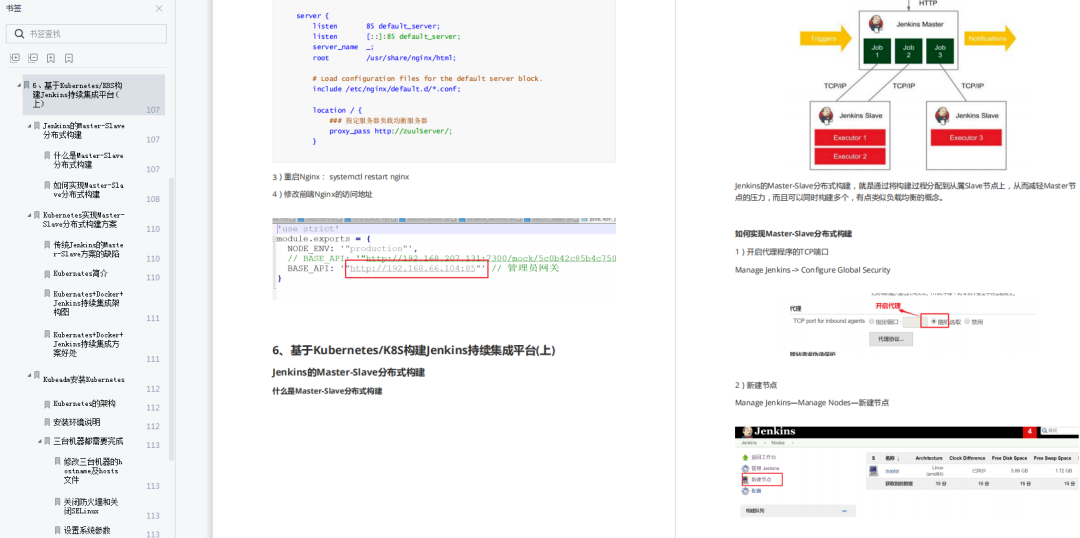Image resolution: width=1080 pixels, height=538 pixels.
Task: Click bookmark icon beside 什么是Master-Slave分布式构建
Action: coord(48,156)
